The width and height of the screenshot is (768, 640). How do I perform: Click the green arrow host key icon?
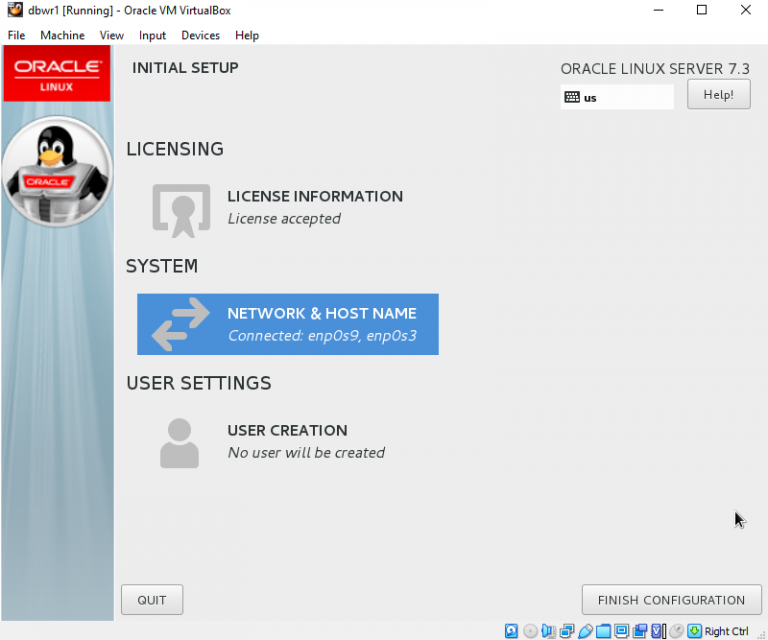tap(694, 631)
